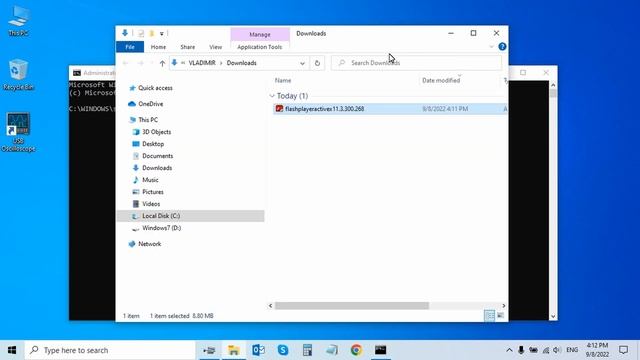The height and width of the screenshot is (360, 640).
Task: Select Network in navigation pane
Action: (x=149, y=244)
